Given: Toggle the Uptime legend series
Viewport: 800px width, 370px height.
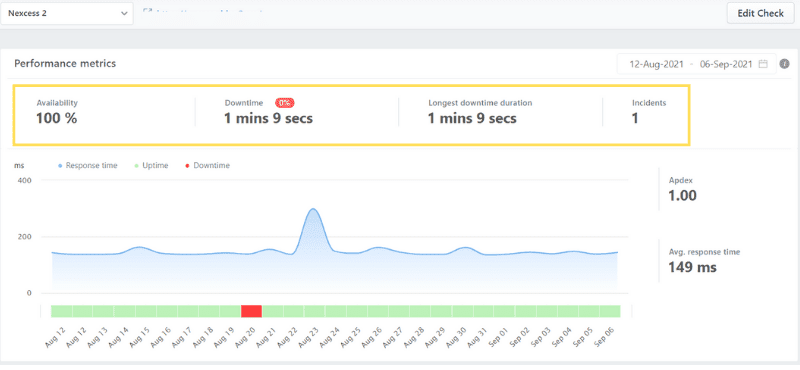Looking at the screenshot, I should (x=149, y=165).
